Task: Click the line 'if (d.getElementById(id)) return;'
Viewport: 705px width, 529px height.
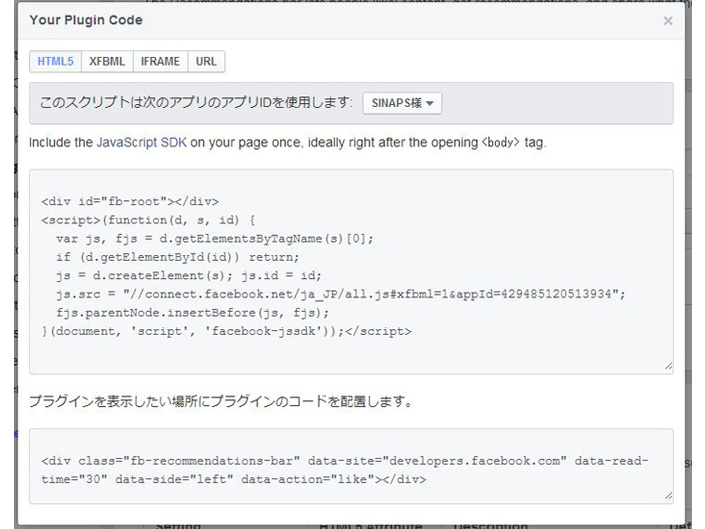Action: (x=178, y=257)
